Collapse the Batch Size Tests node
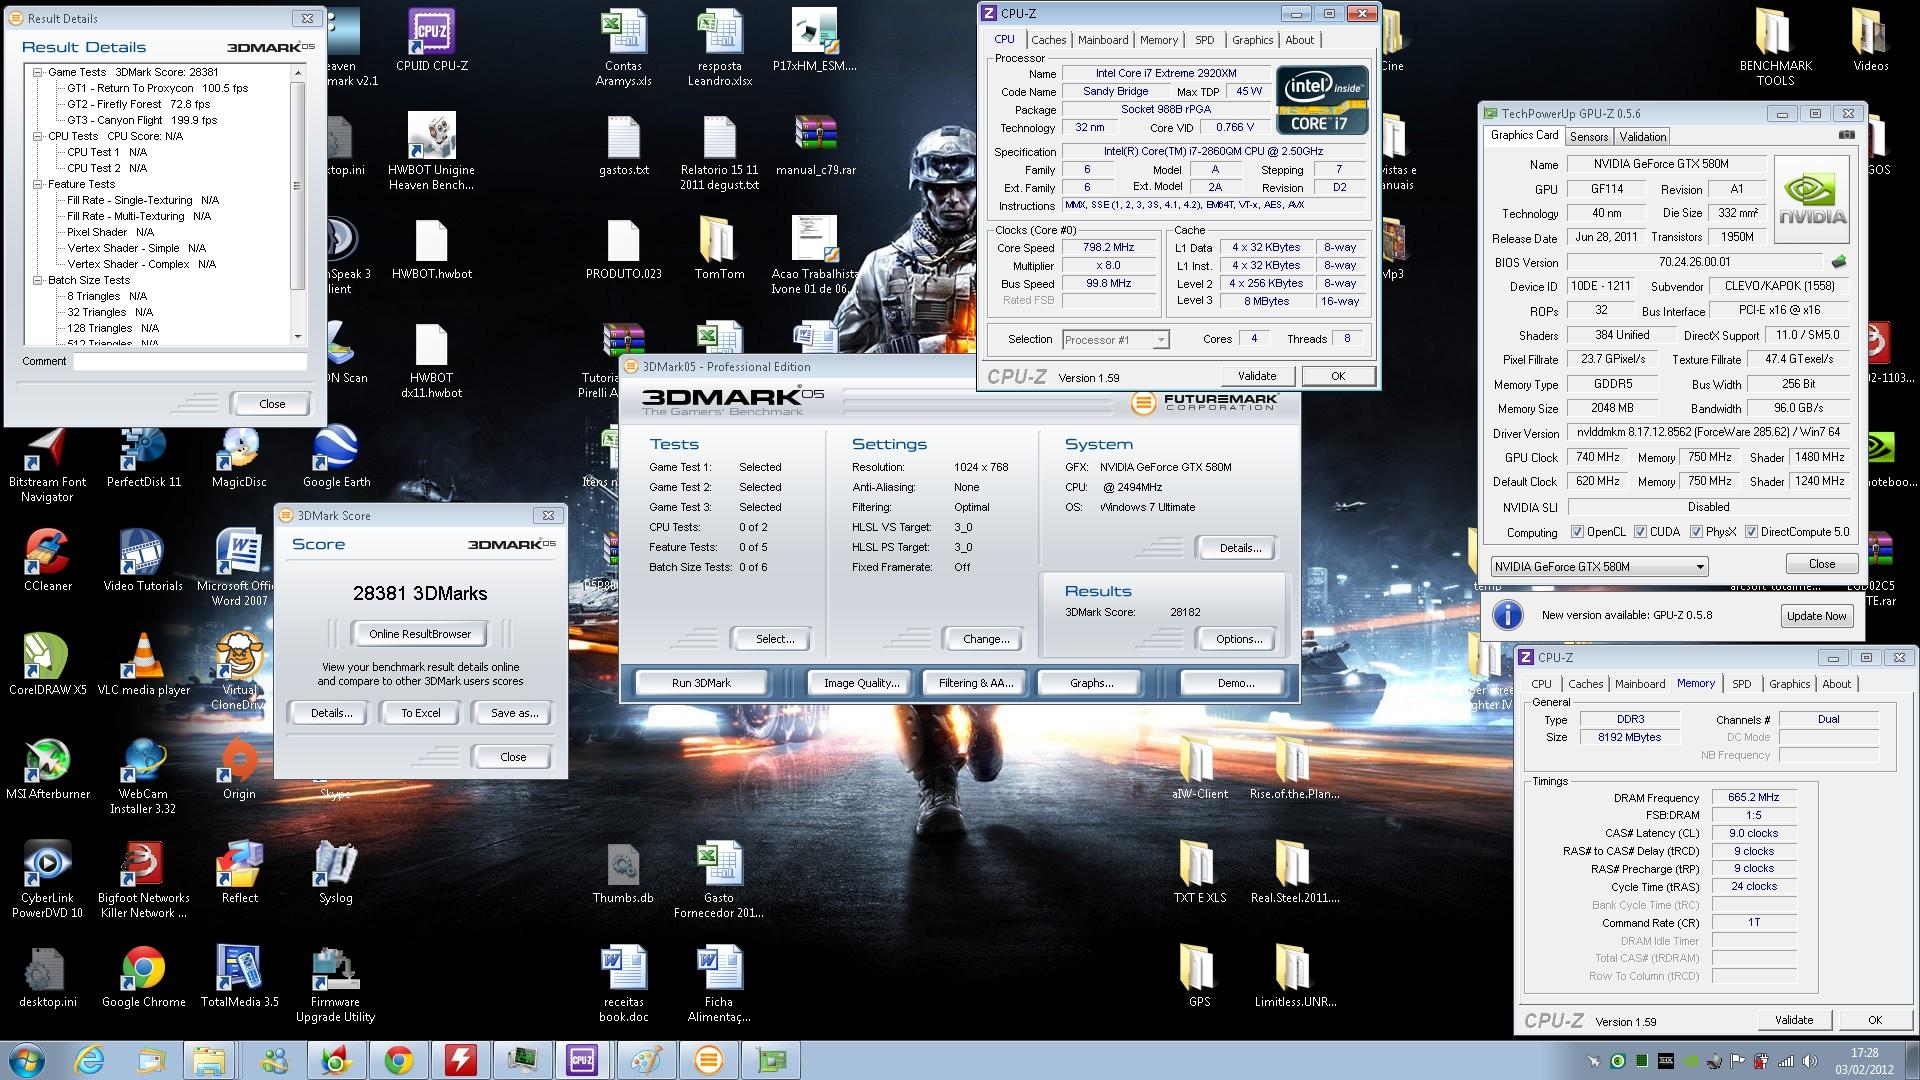The image size is (1920, 1080). pos(38,280)
